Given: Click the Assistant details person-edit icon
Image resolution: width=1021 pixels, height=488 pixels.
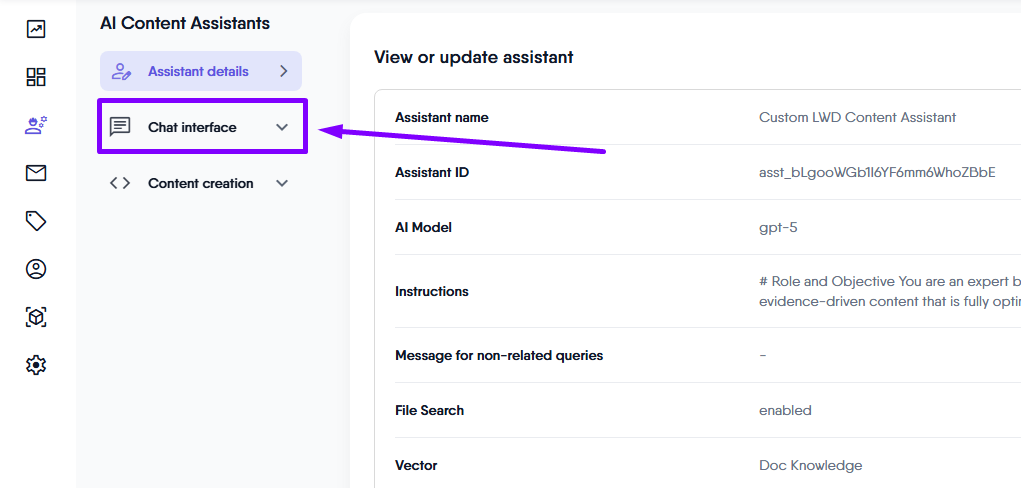Looking at the screenshot, I should [122, 71].
